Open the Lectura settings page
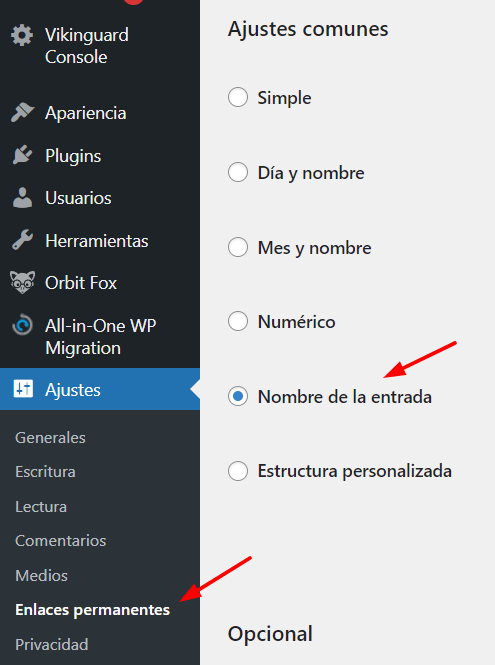 point(41,506)
